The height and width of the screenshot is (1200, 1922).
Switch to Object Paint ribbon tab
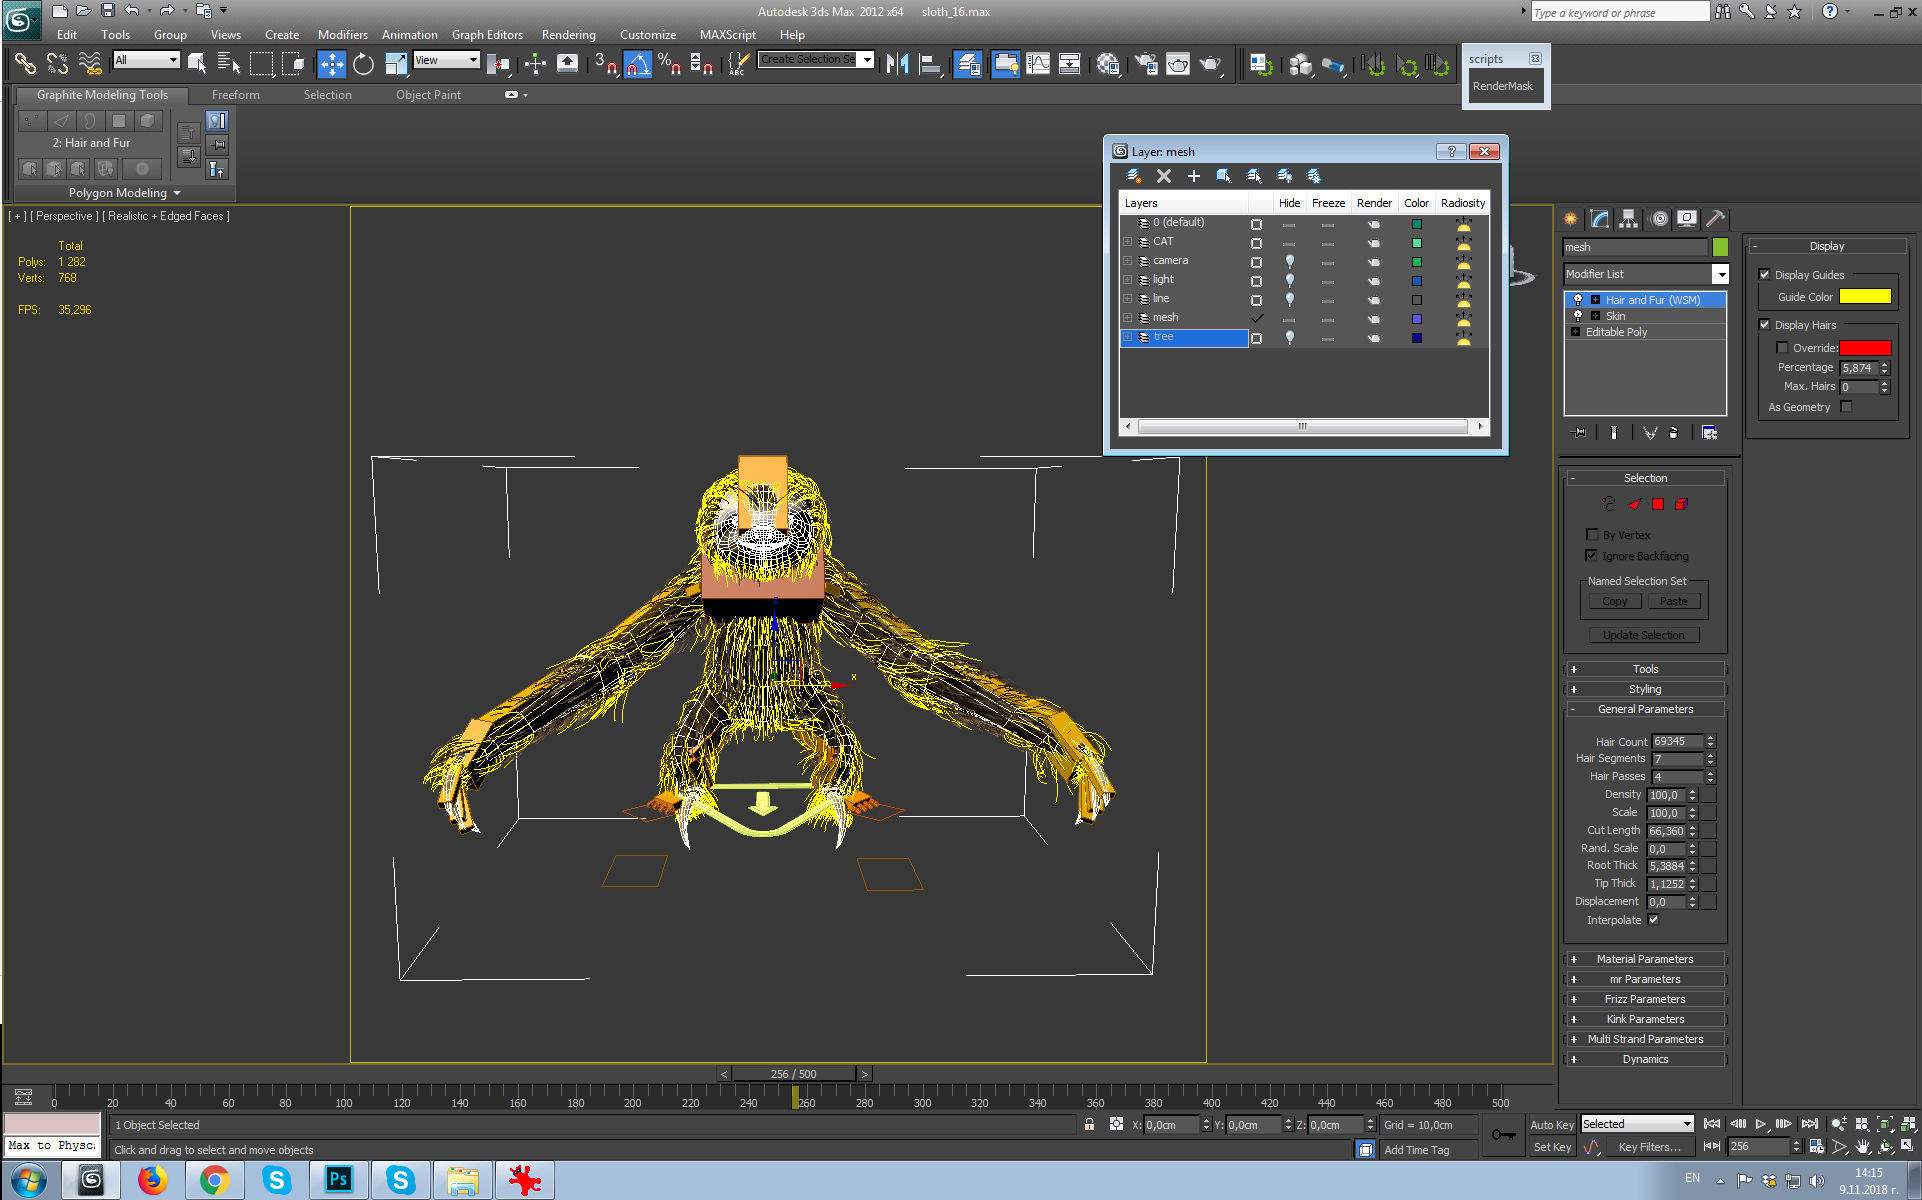click(x=428, y=95)
